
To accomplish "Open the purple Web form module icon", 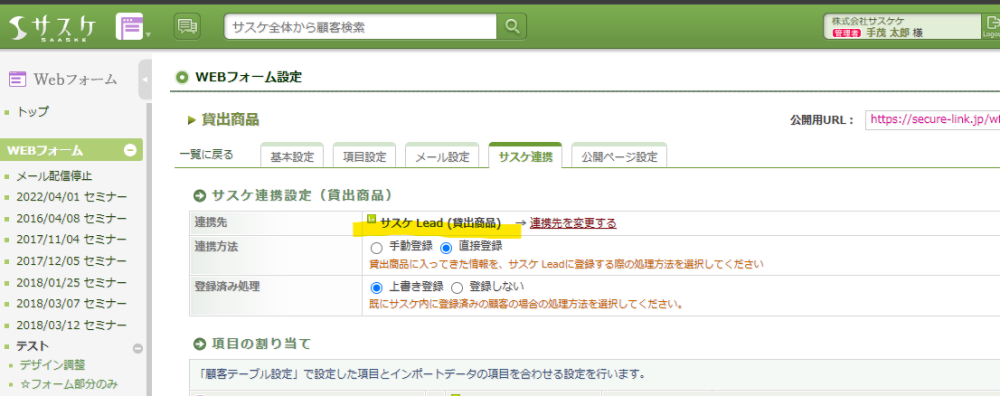I will [x=129, y=27].
